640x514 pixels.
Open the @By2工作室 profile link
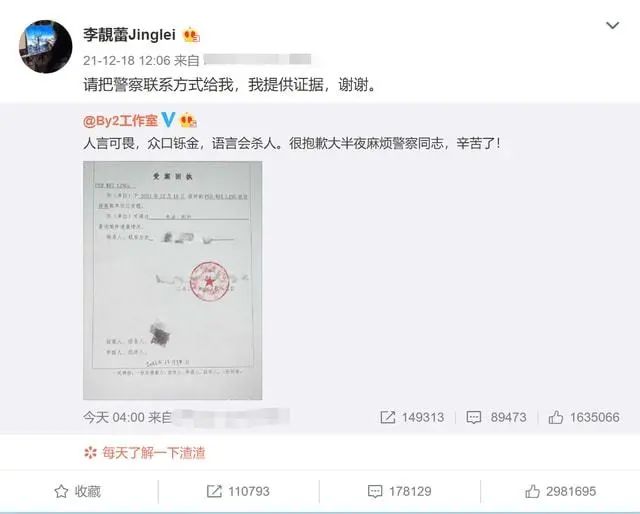coord(120,121)
